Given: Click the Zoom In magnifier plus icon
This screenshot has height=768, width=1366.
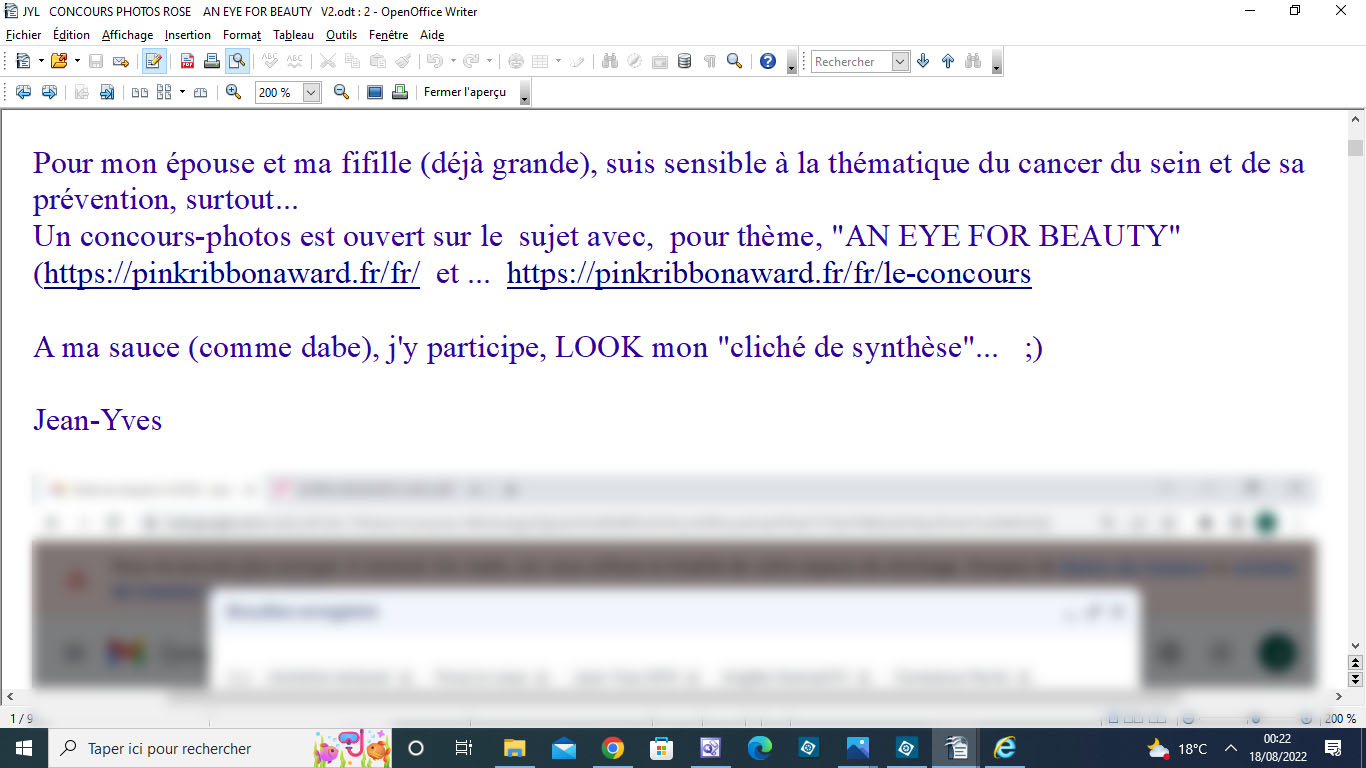Looking at the screenshot, I should [233, 92].
